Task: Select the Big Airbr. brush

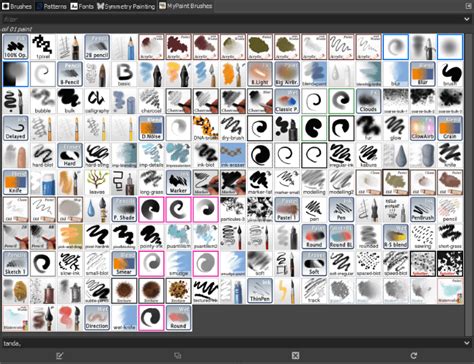Action: coord(287,74)
